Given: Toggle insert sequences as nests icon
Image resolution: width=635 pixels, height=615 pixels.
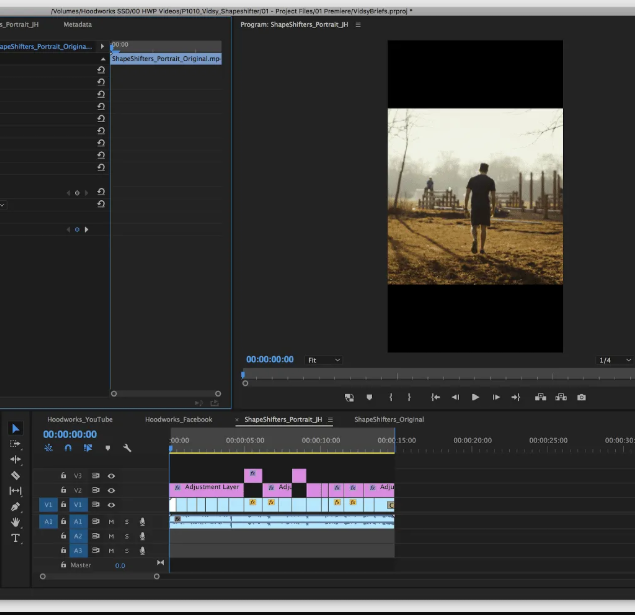Looking at the screenshot, I should (x=49, y=448).
